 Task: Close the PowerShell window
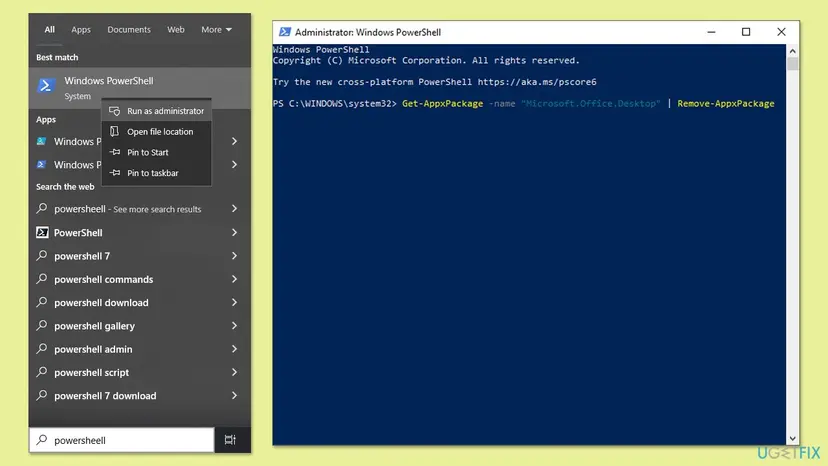click(x=781, y=32)
